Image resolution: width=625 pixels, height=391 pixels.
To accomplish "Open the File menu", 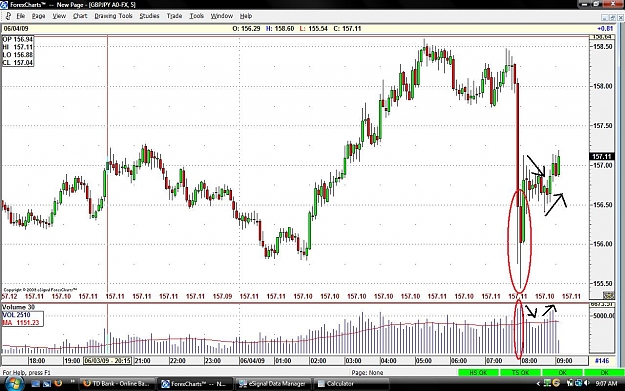I will [x=20, y=16].
